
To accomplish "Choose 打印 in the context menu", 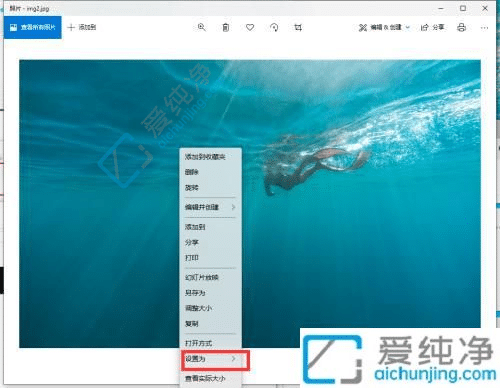I will tap(211, 258).
